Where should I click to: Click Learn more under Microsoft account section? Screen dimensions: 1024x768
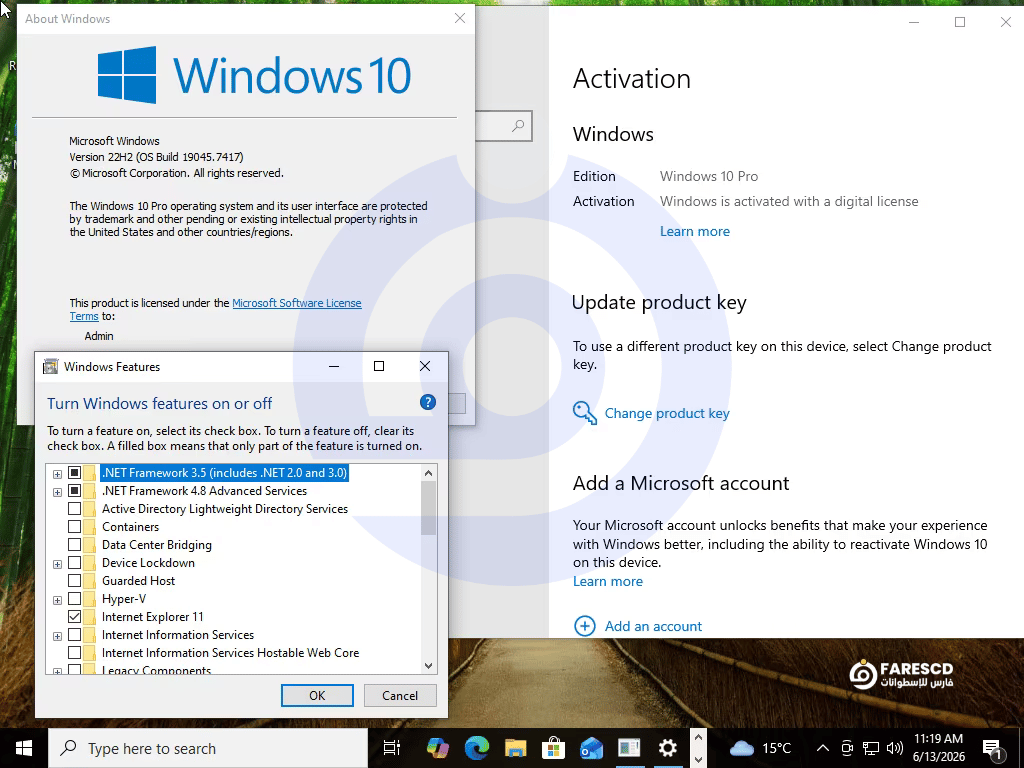click(608, 581)
